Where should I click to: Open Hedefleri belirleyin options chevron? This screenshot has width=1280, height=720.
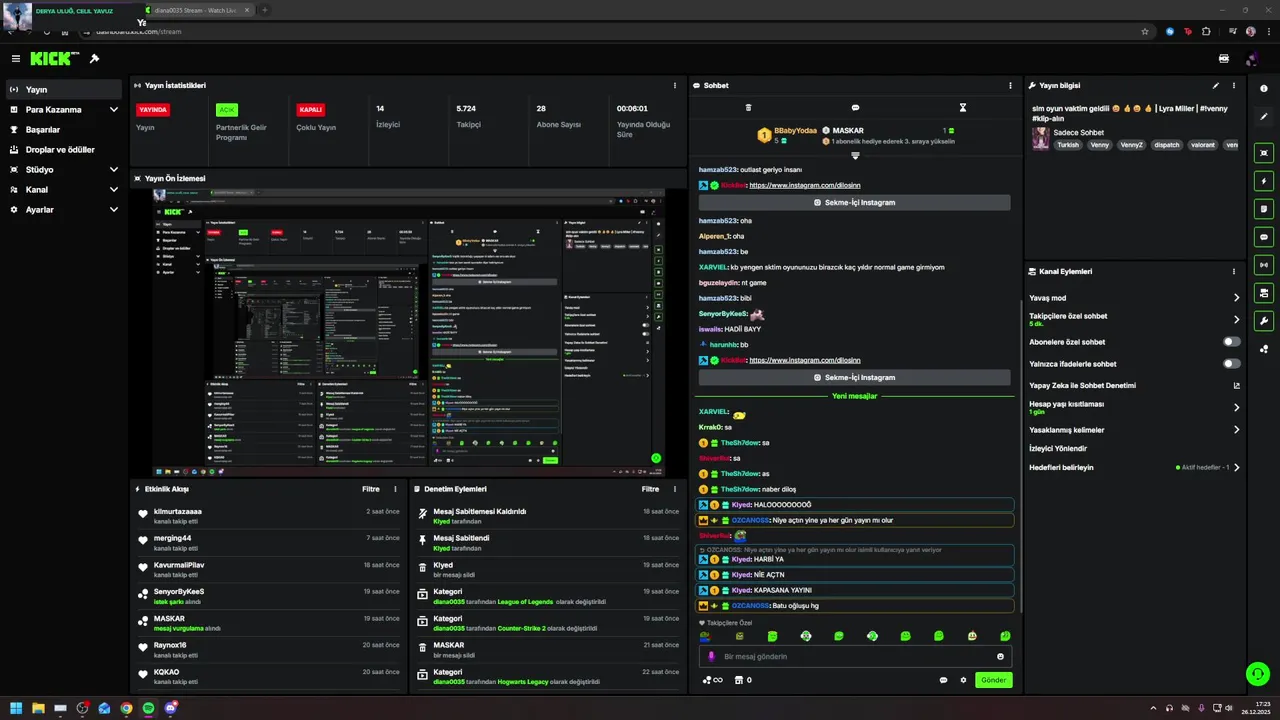tap(1236, 467)
